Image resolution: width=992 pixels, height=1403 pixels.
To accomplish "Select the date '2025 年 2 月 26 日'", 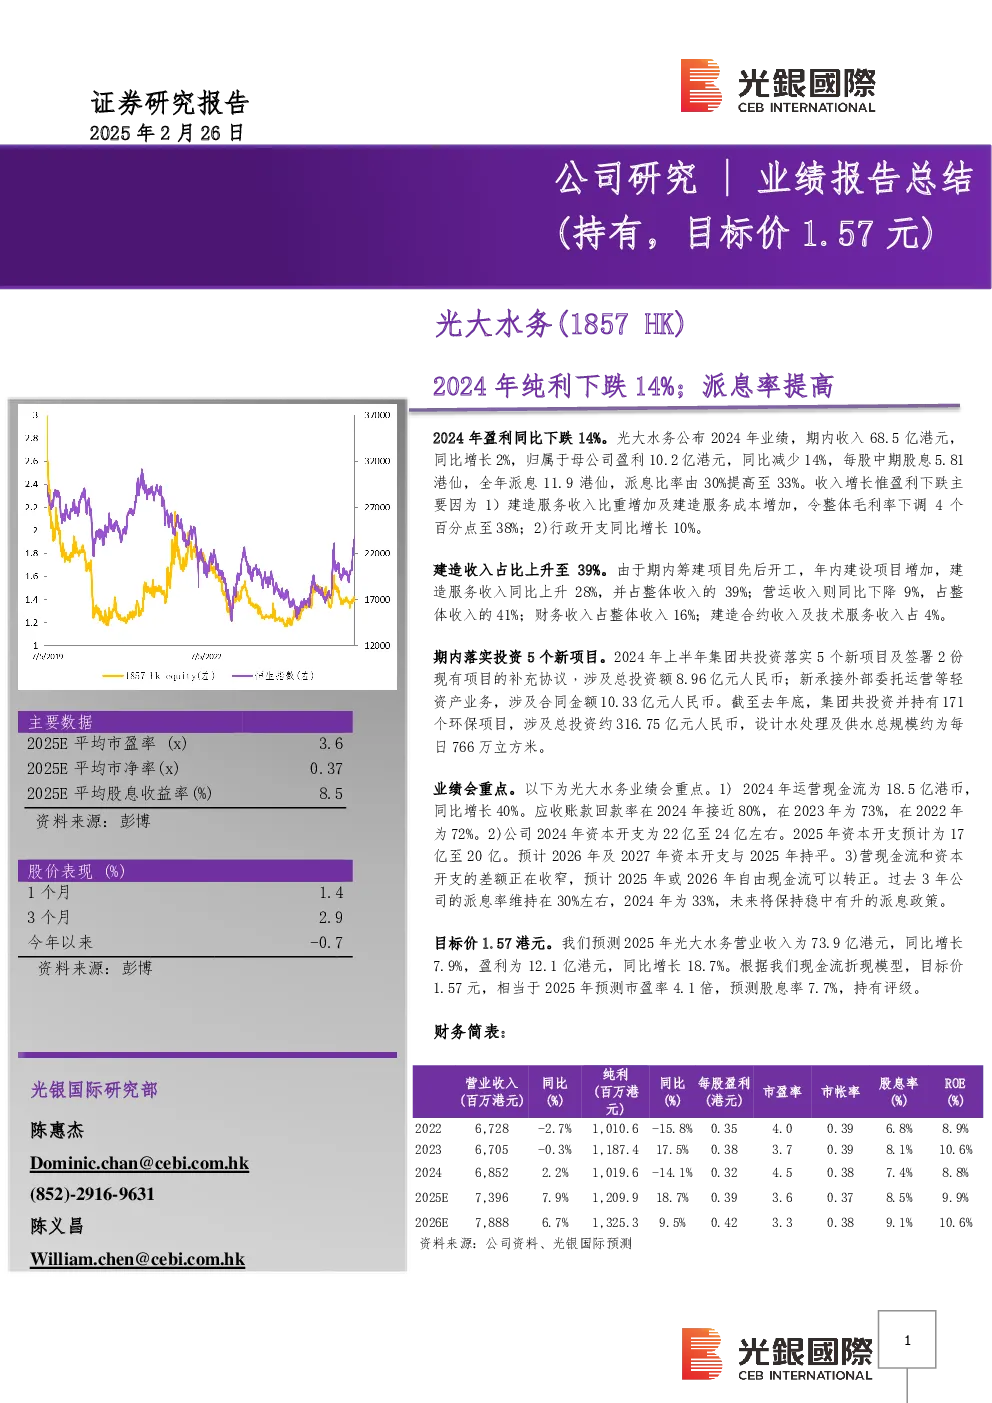I will 167,133.
